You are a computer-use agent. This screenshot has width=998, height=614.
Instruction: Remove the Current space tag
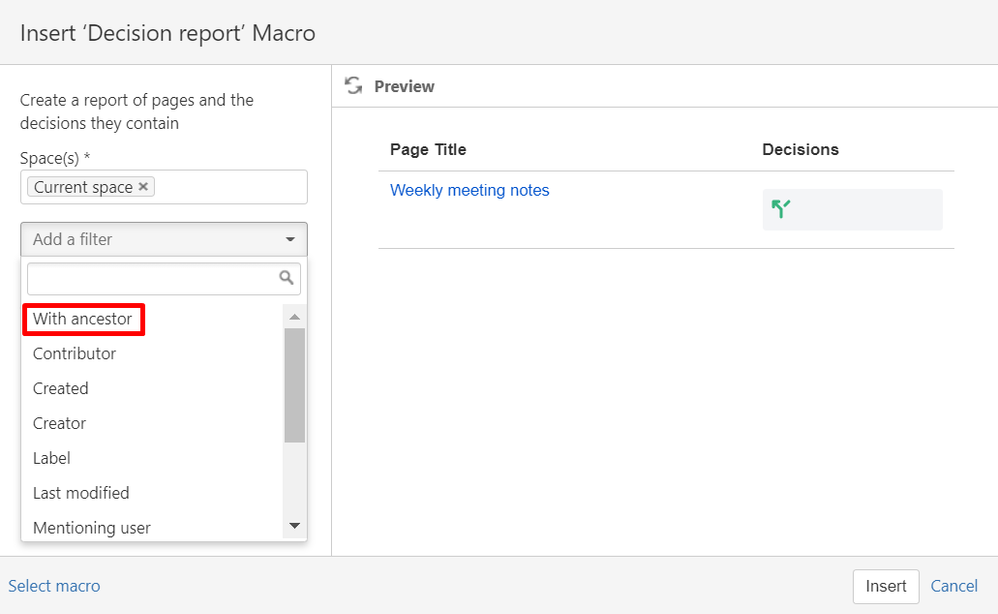pyautogui.click(x=144, y=187)
